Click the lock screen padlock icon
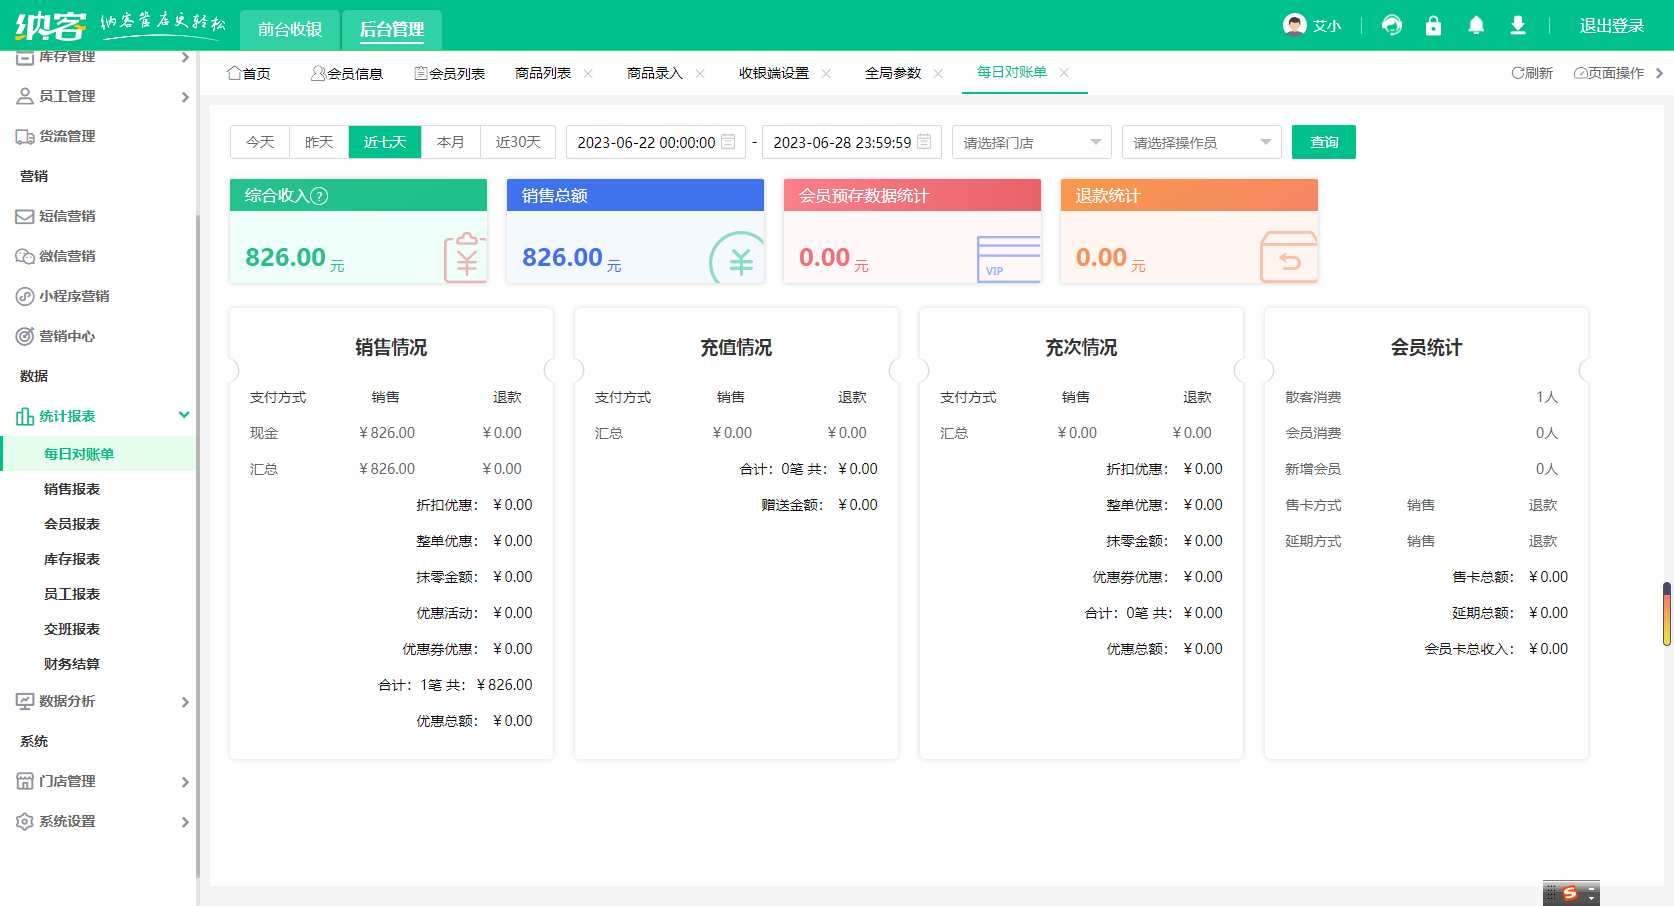This screenshot has width=1674, height=906. [x=1433, y=26]
